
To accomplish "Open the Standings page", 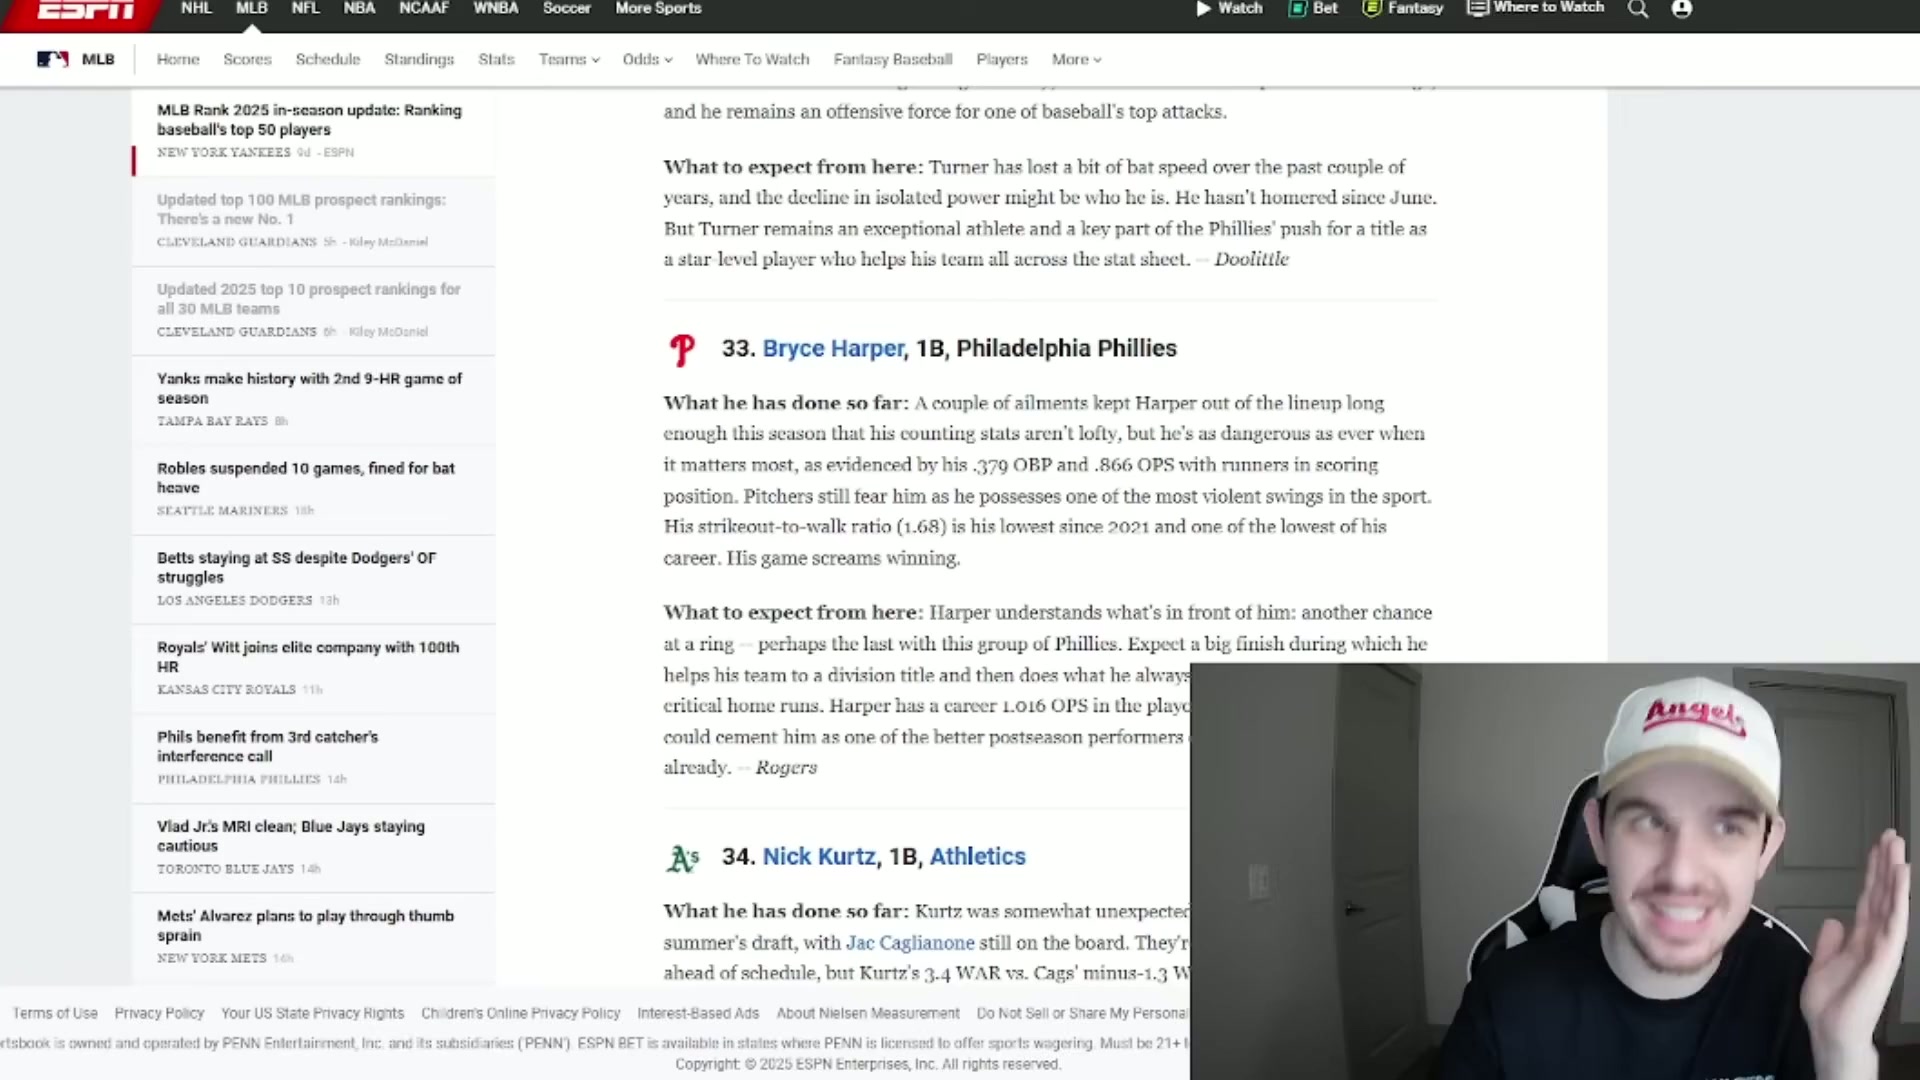I will click(x=419, y=59).
